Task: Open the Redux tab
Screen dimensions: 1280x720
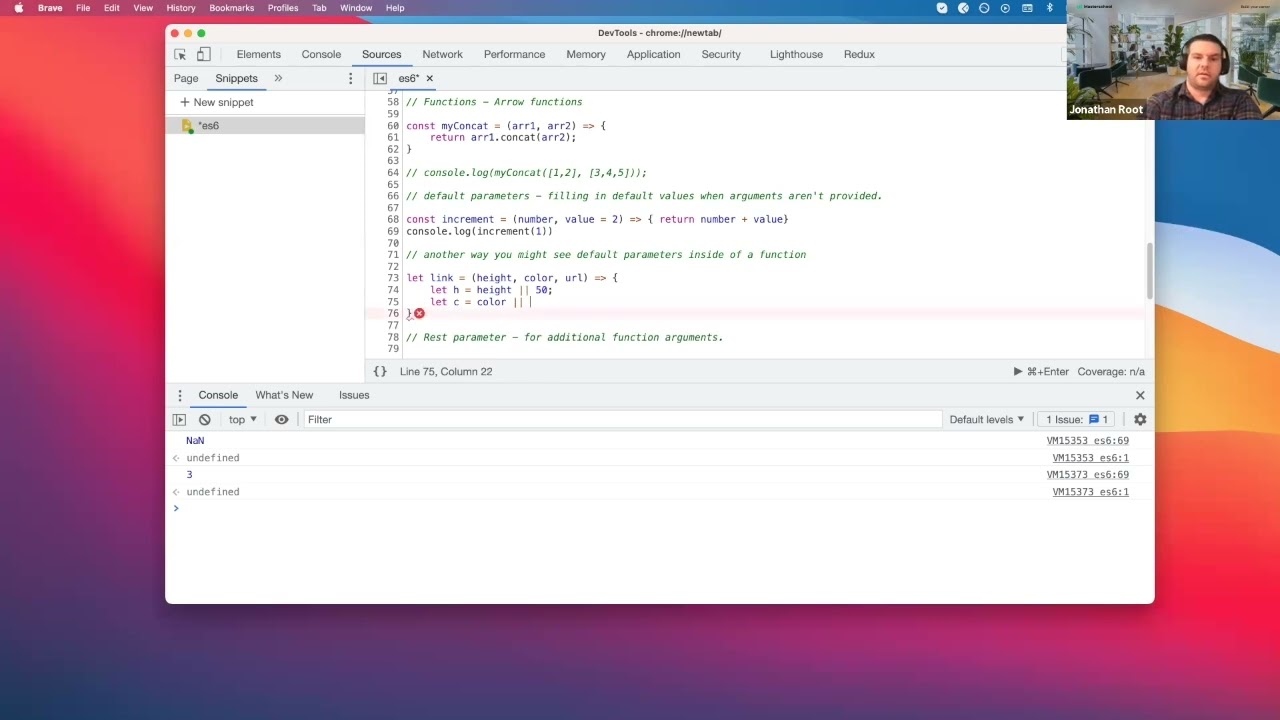Action: [x=859, y=54]
